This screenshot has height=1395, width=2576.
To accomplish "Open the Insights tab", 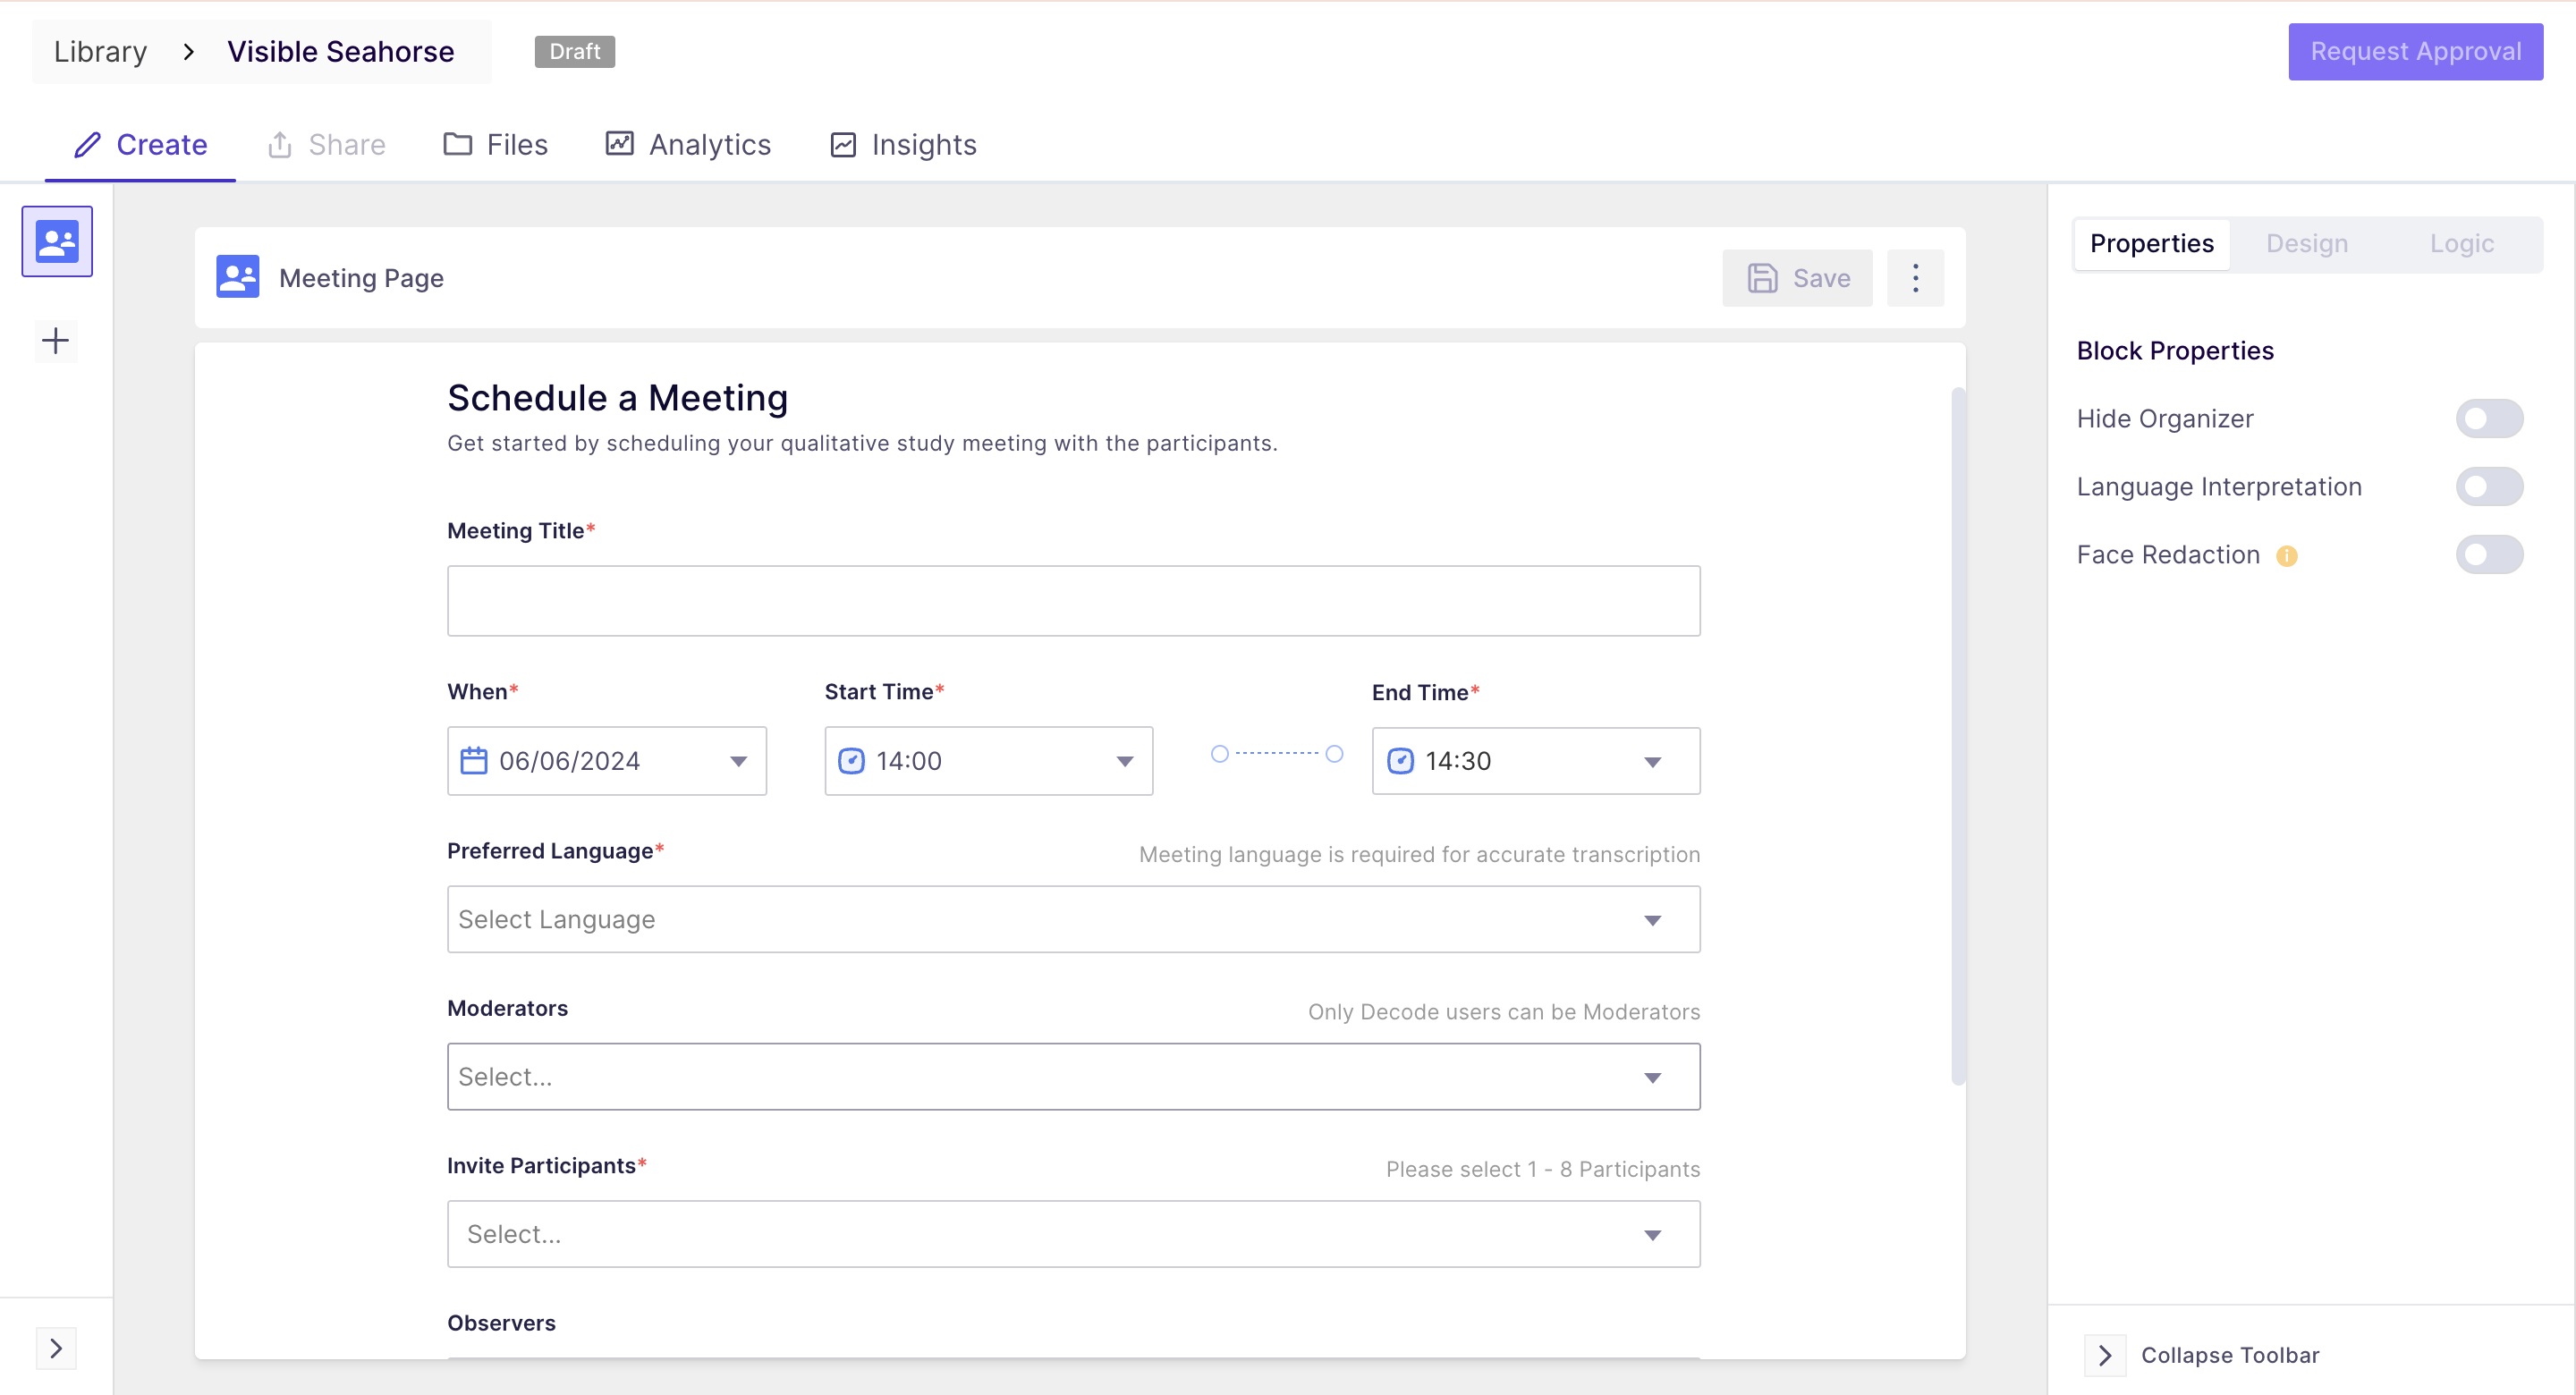I will coord(903,145).
